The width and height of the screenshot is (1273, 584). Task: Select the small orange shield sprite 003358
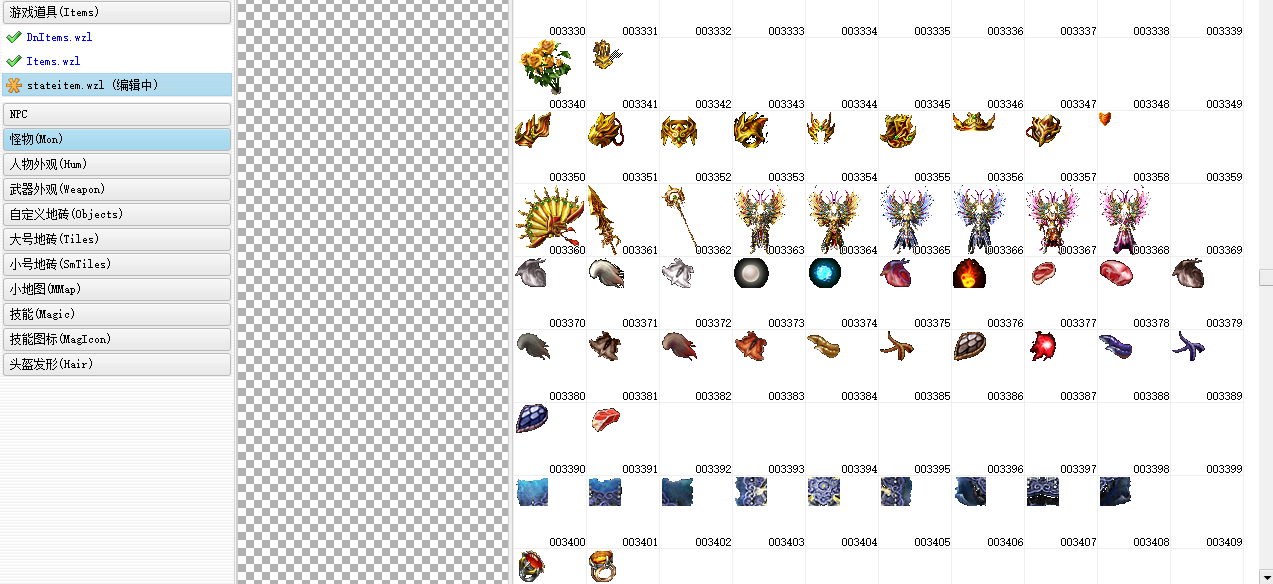point(1105,119)
